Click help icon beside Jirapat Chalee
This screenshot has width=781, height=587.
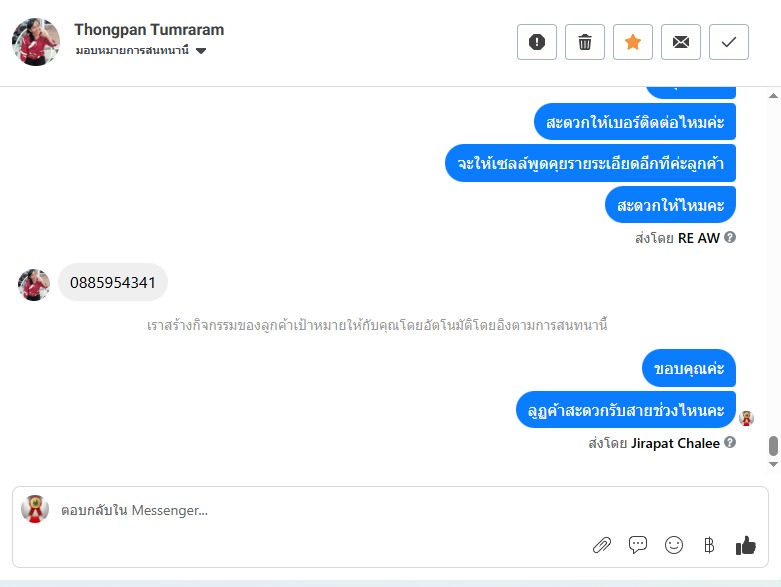point(730,442)
